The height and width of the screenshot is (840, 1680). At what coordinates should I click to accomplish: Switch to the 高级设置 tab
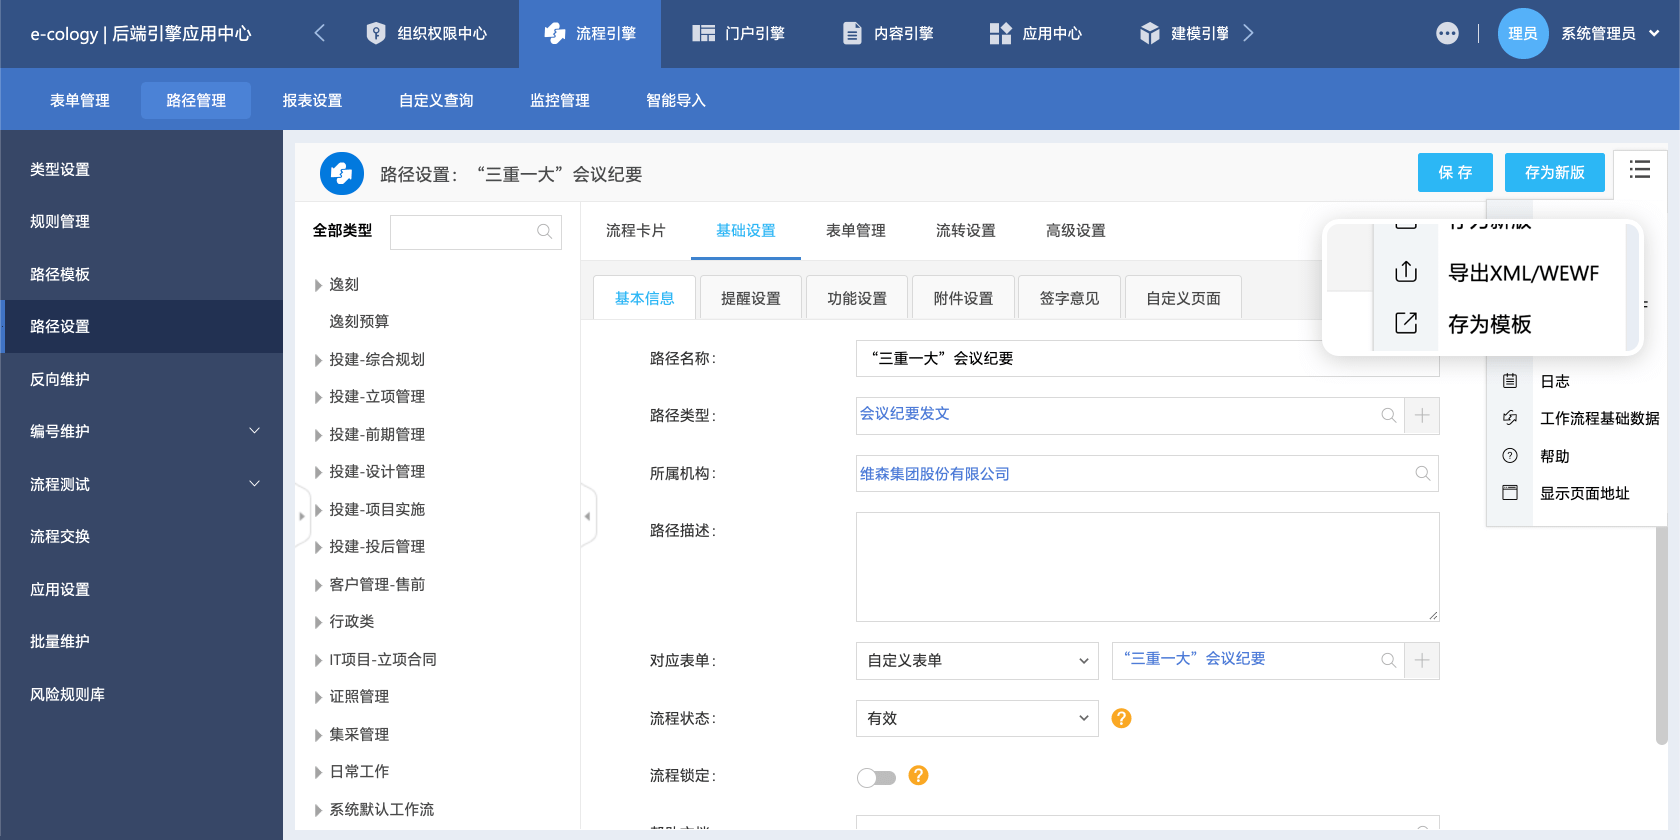tap(1076, 231)
